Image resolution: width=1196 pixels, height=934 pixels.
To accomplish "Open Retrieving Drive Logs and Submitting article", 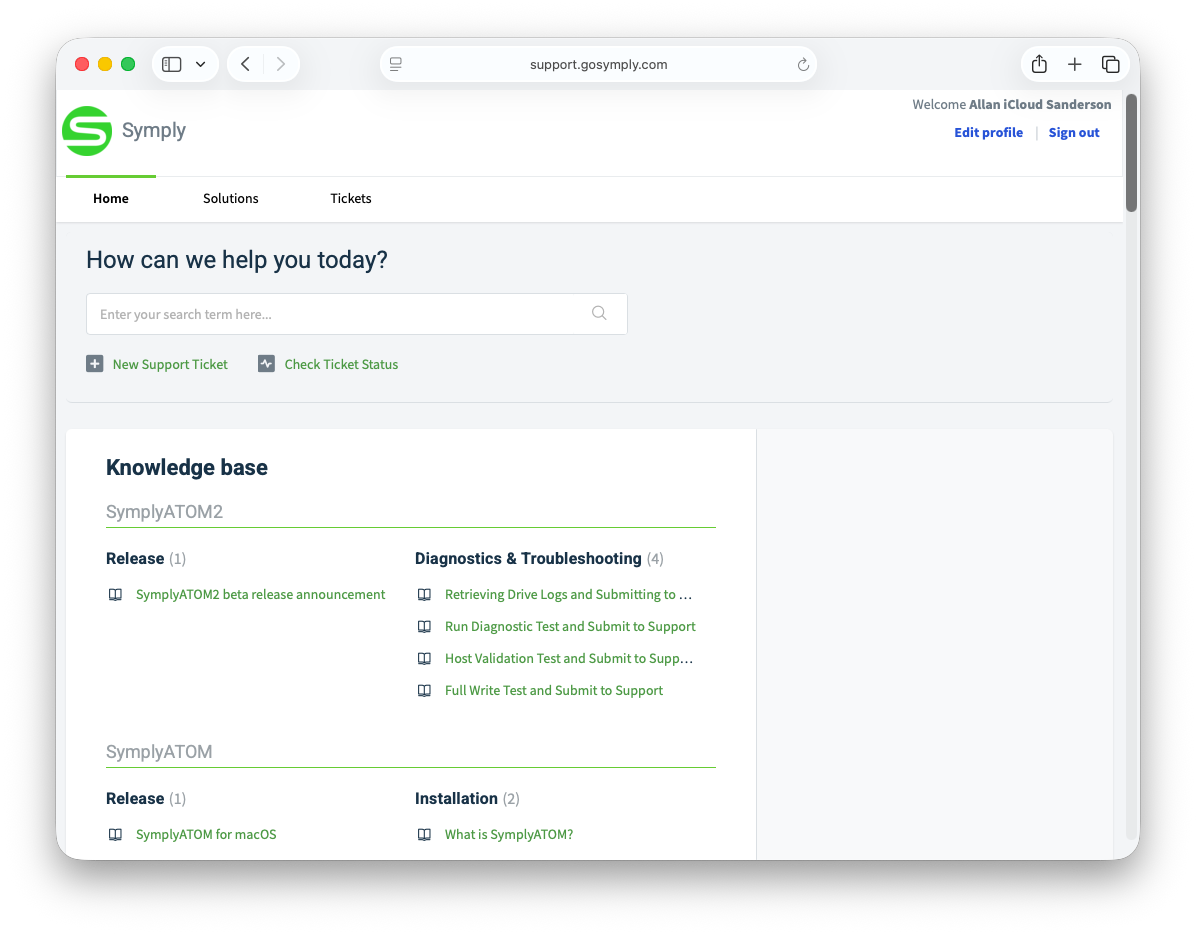I will (568, 595).
